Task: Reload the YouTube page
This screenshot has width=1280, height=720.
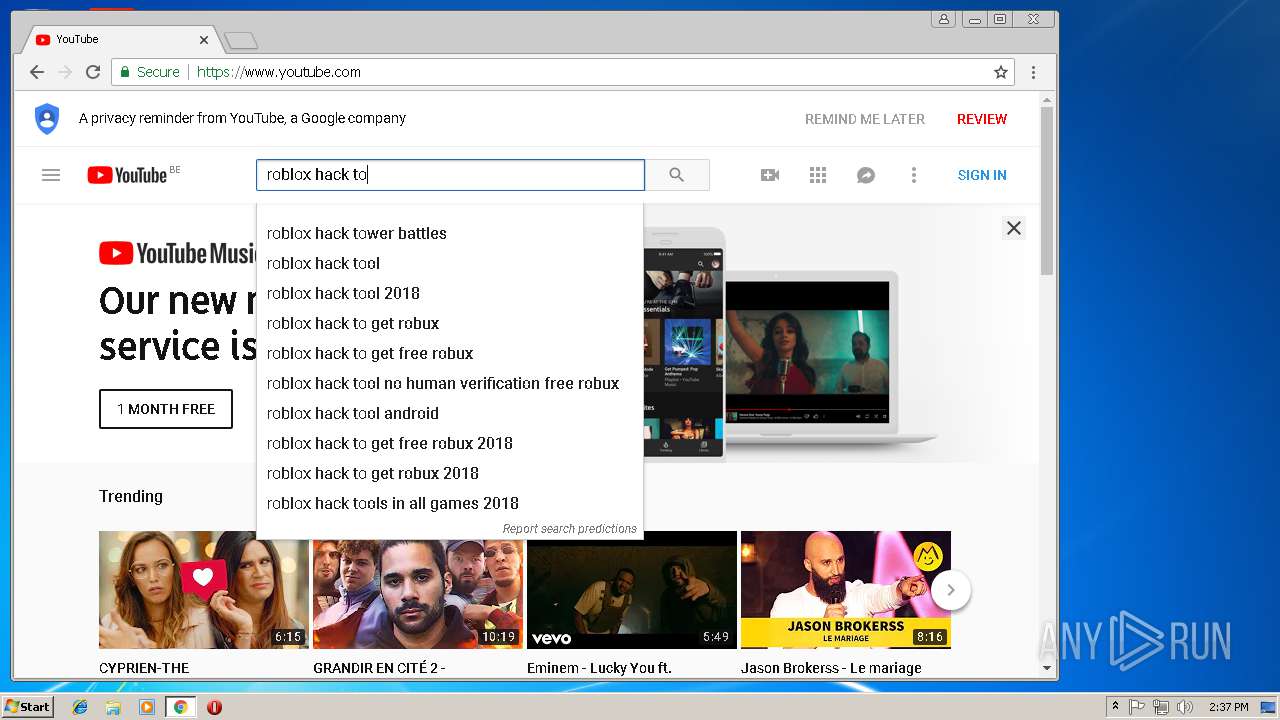Action: point(93,72)
